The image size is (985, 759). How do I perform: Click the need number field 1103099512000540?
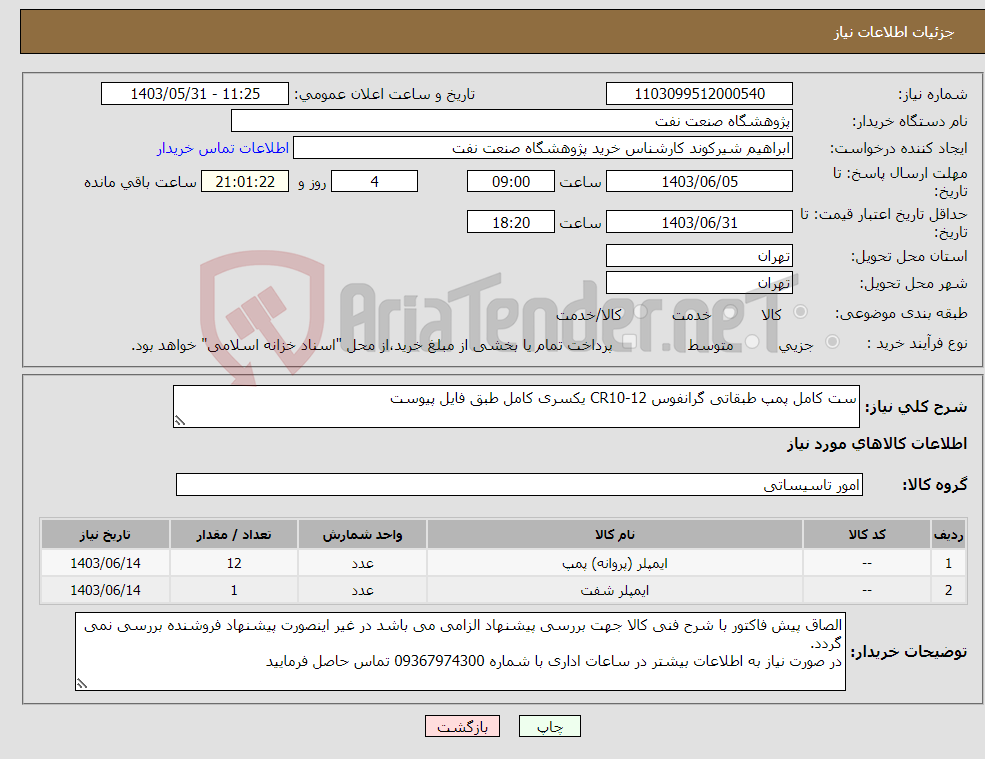click(x=699, y=94)
